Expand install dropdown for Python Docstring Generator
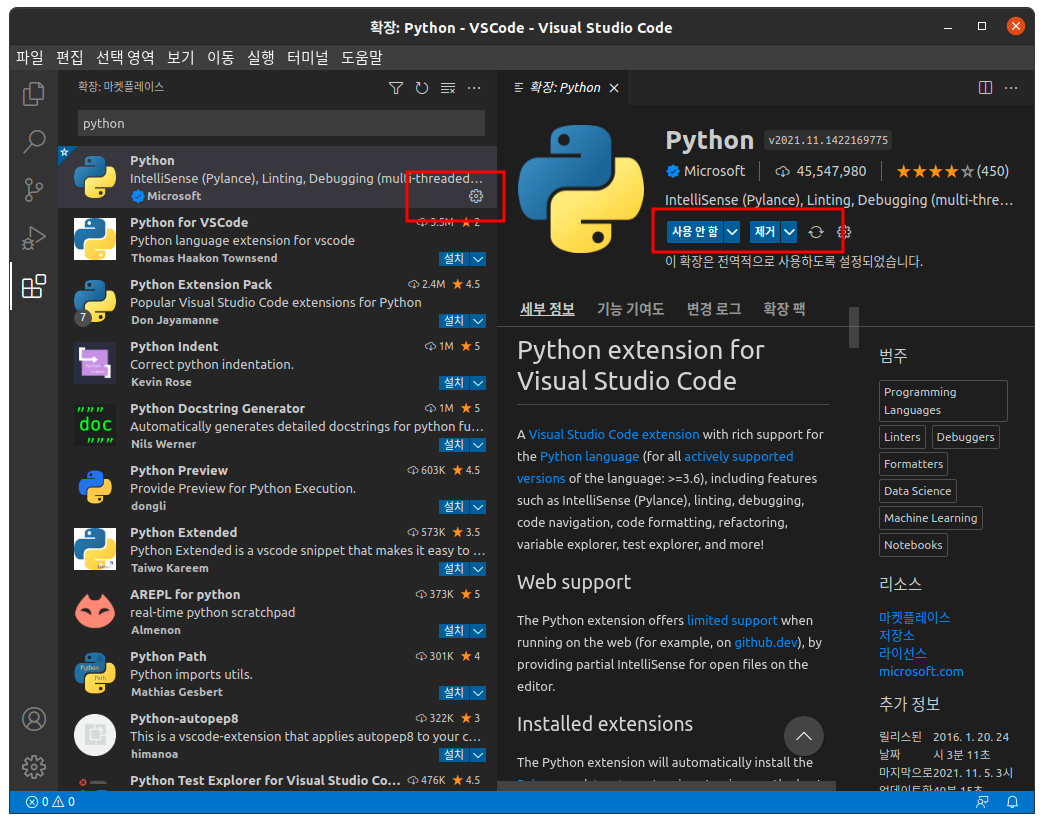The height and width of the screenshot is (823, 1044). (478, 445)
